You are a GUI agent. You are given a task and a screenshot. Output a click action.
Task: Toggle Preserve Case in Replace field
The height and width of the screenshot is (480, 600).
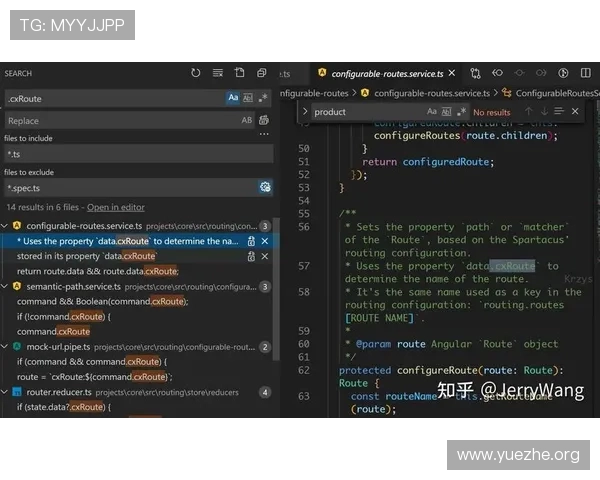247,120
